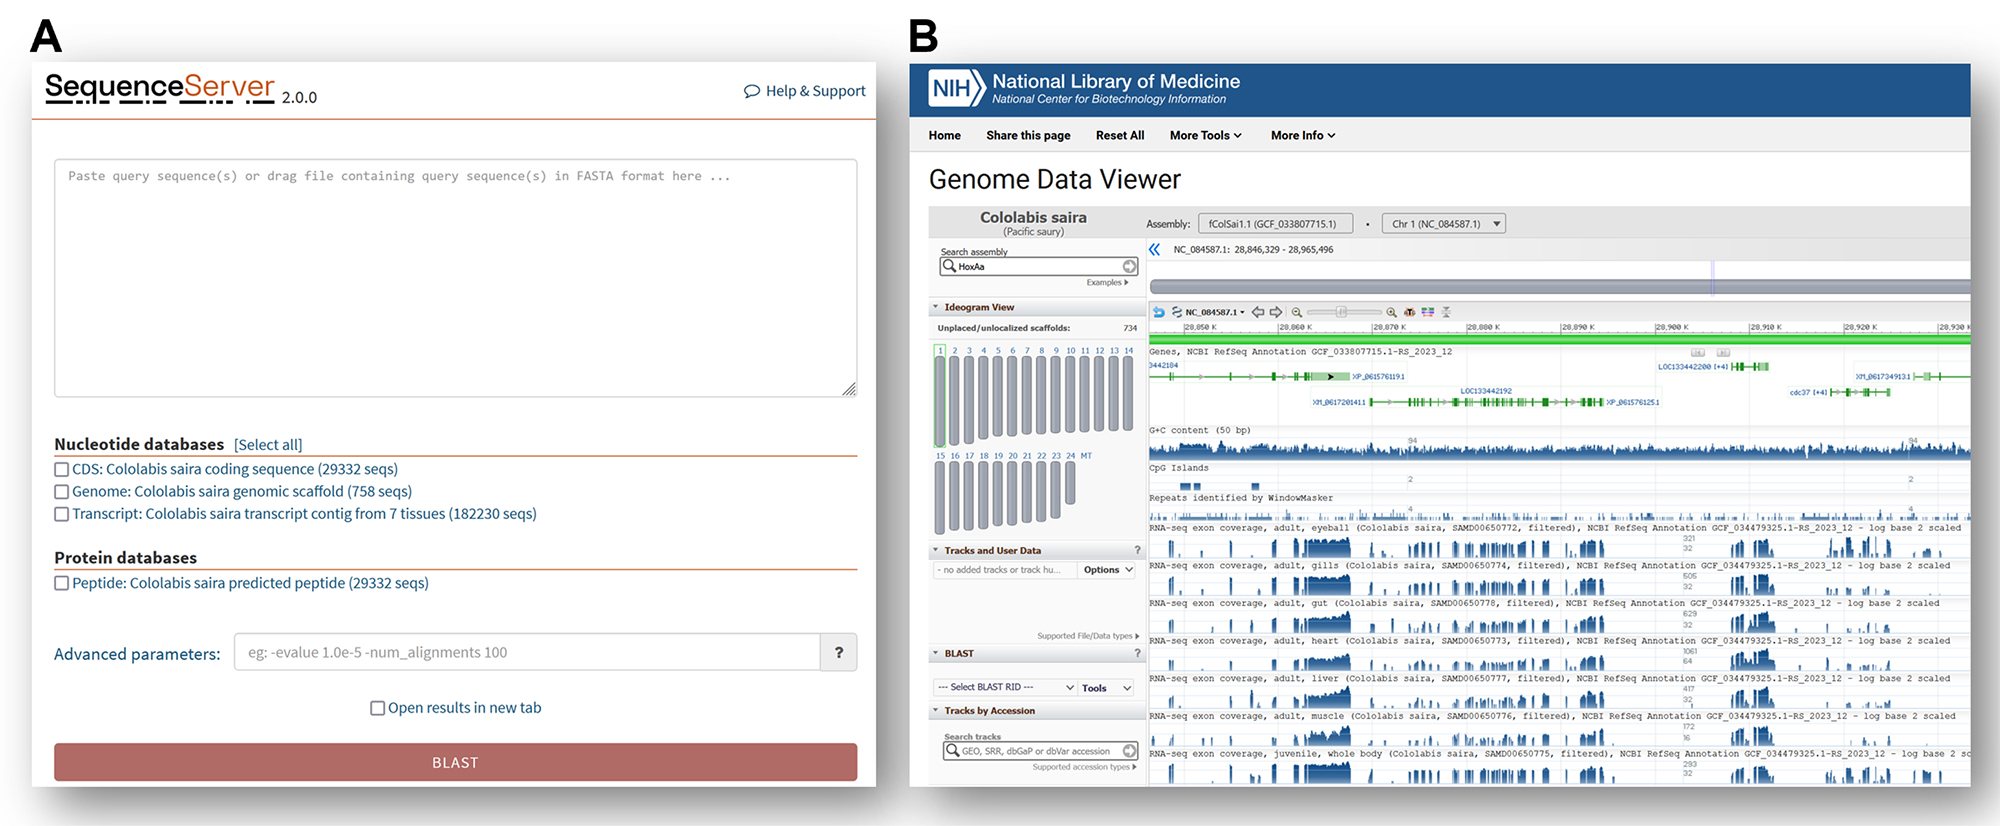The width and height of the screenshot is (2000, 826).
Task: Enable the Genome genomic scaffold database checkbox
Action: 62,492
